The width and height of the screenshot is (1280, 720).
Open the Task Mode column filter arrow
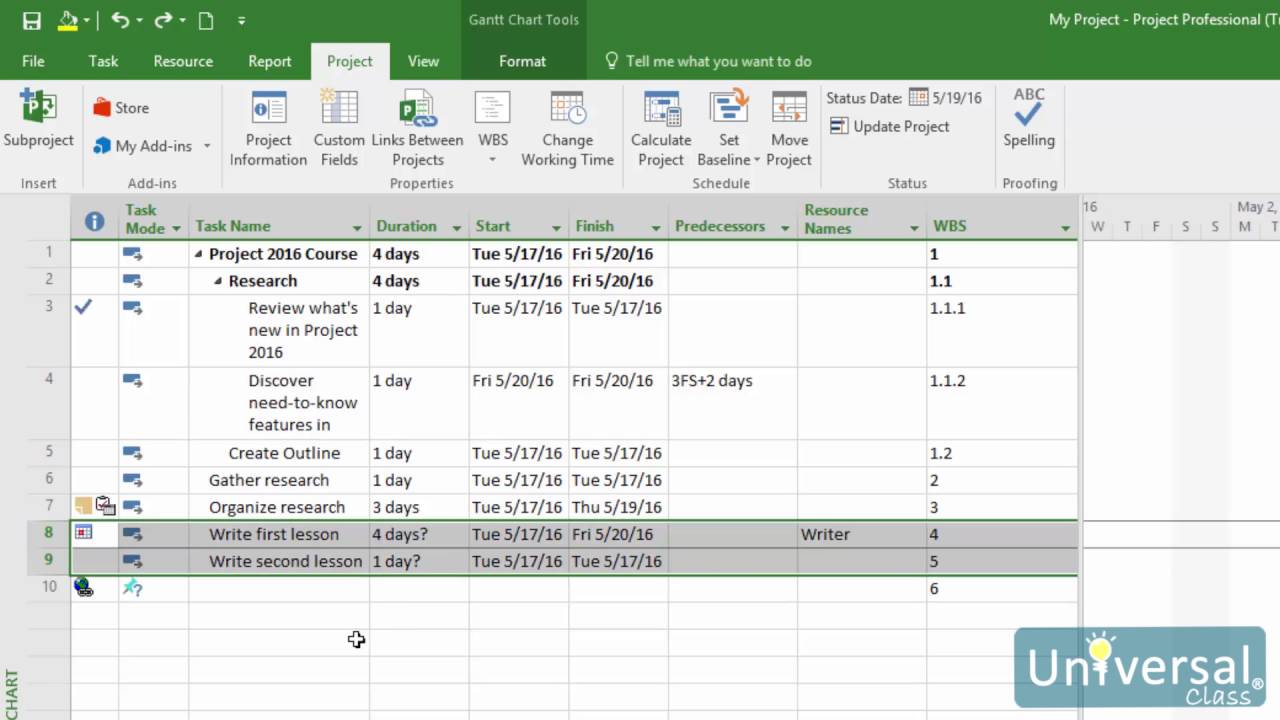[177, 228]
